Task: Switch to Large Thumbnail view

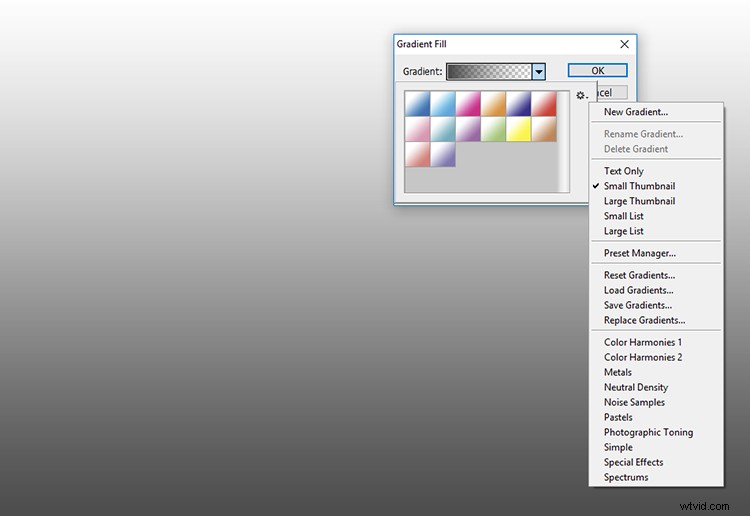Action: click(639, 201)
